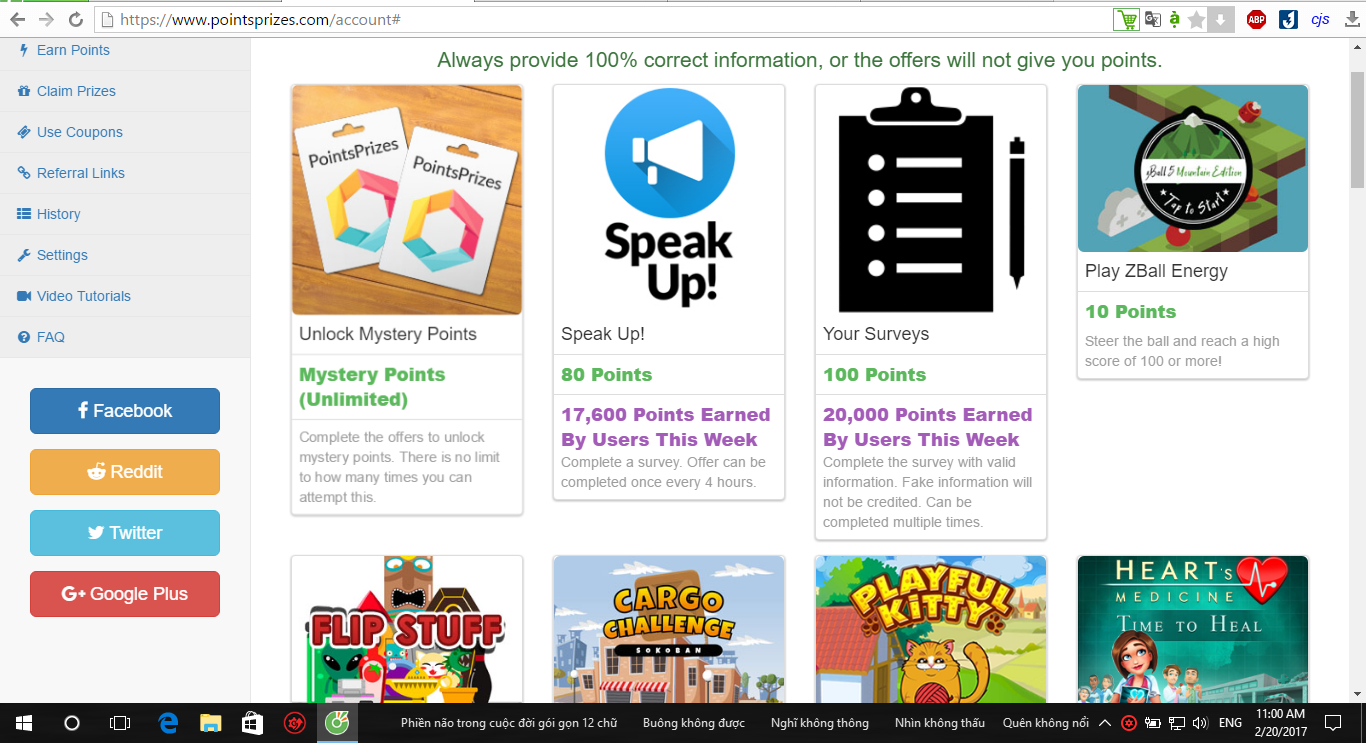Click the 'Speak Up!' offer title

point(603,334)
